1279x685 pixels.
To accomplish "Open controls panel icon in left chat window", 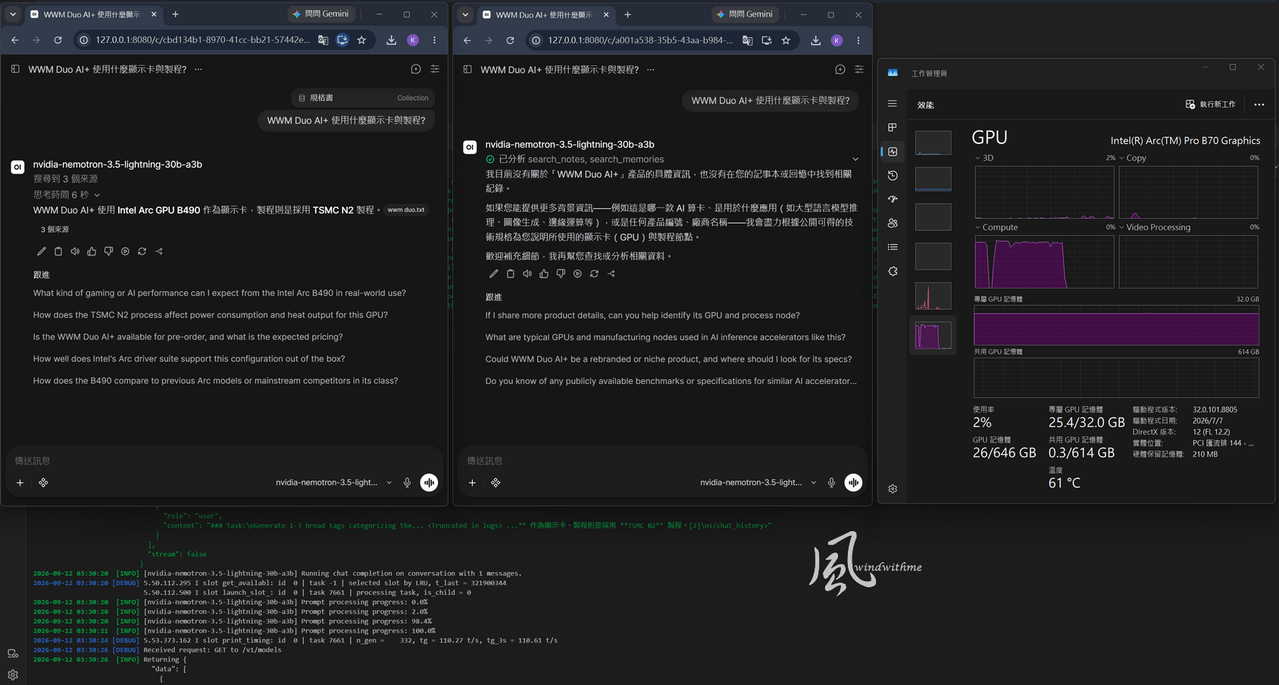I will [435, 69].
